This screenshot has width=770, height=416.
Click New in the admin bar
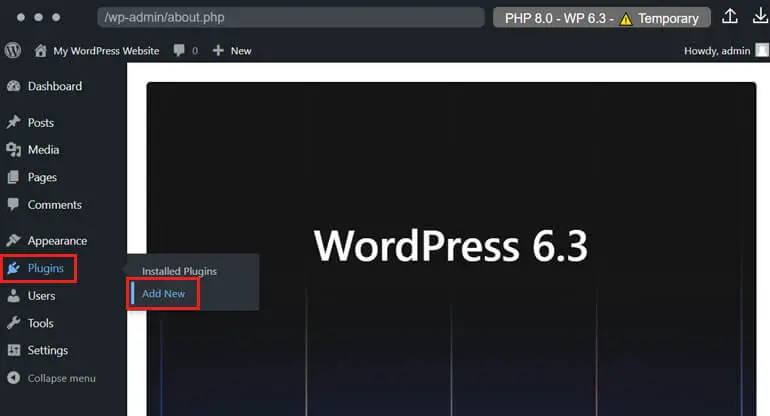click(241, 51)
